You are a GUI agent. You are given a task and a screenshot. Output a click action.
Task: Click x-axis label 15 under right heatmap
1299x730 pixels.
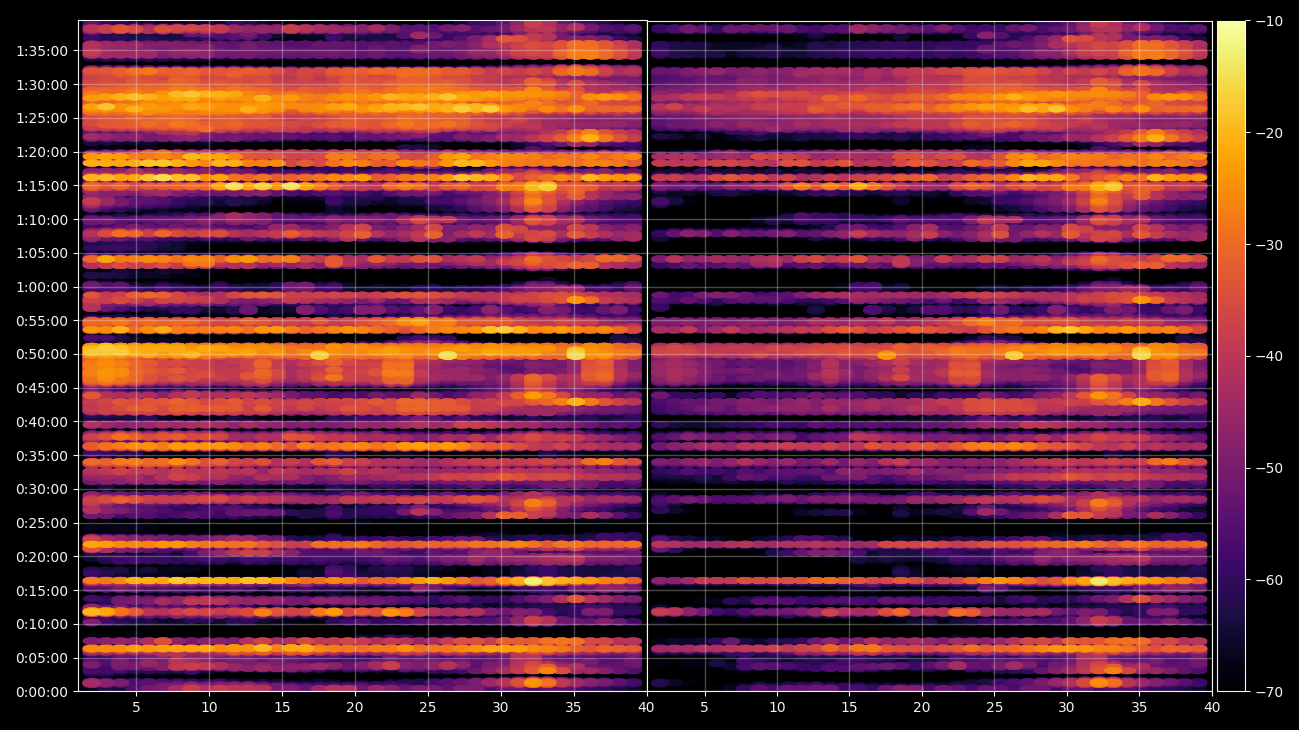[x=849, y=708]
